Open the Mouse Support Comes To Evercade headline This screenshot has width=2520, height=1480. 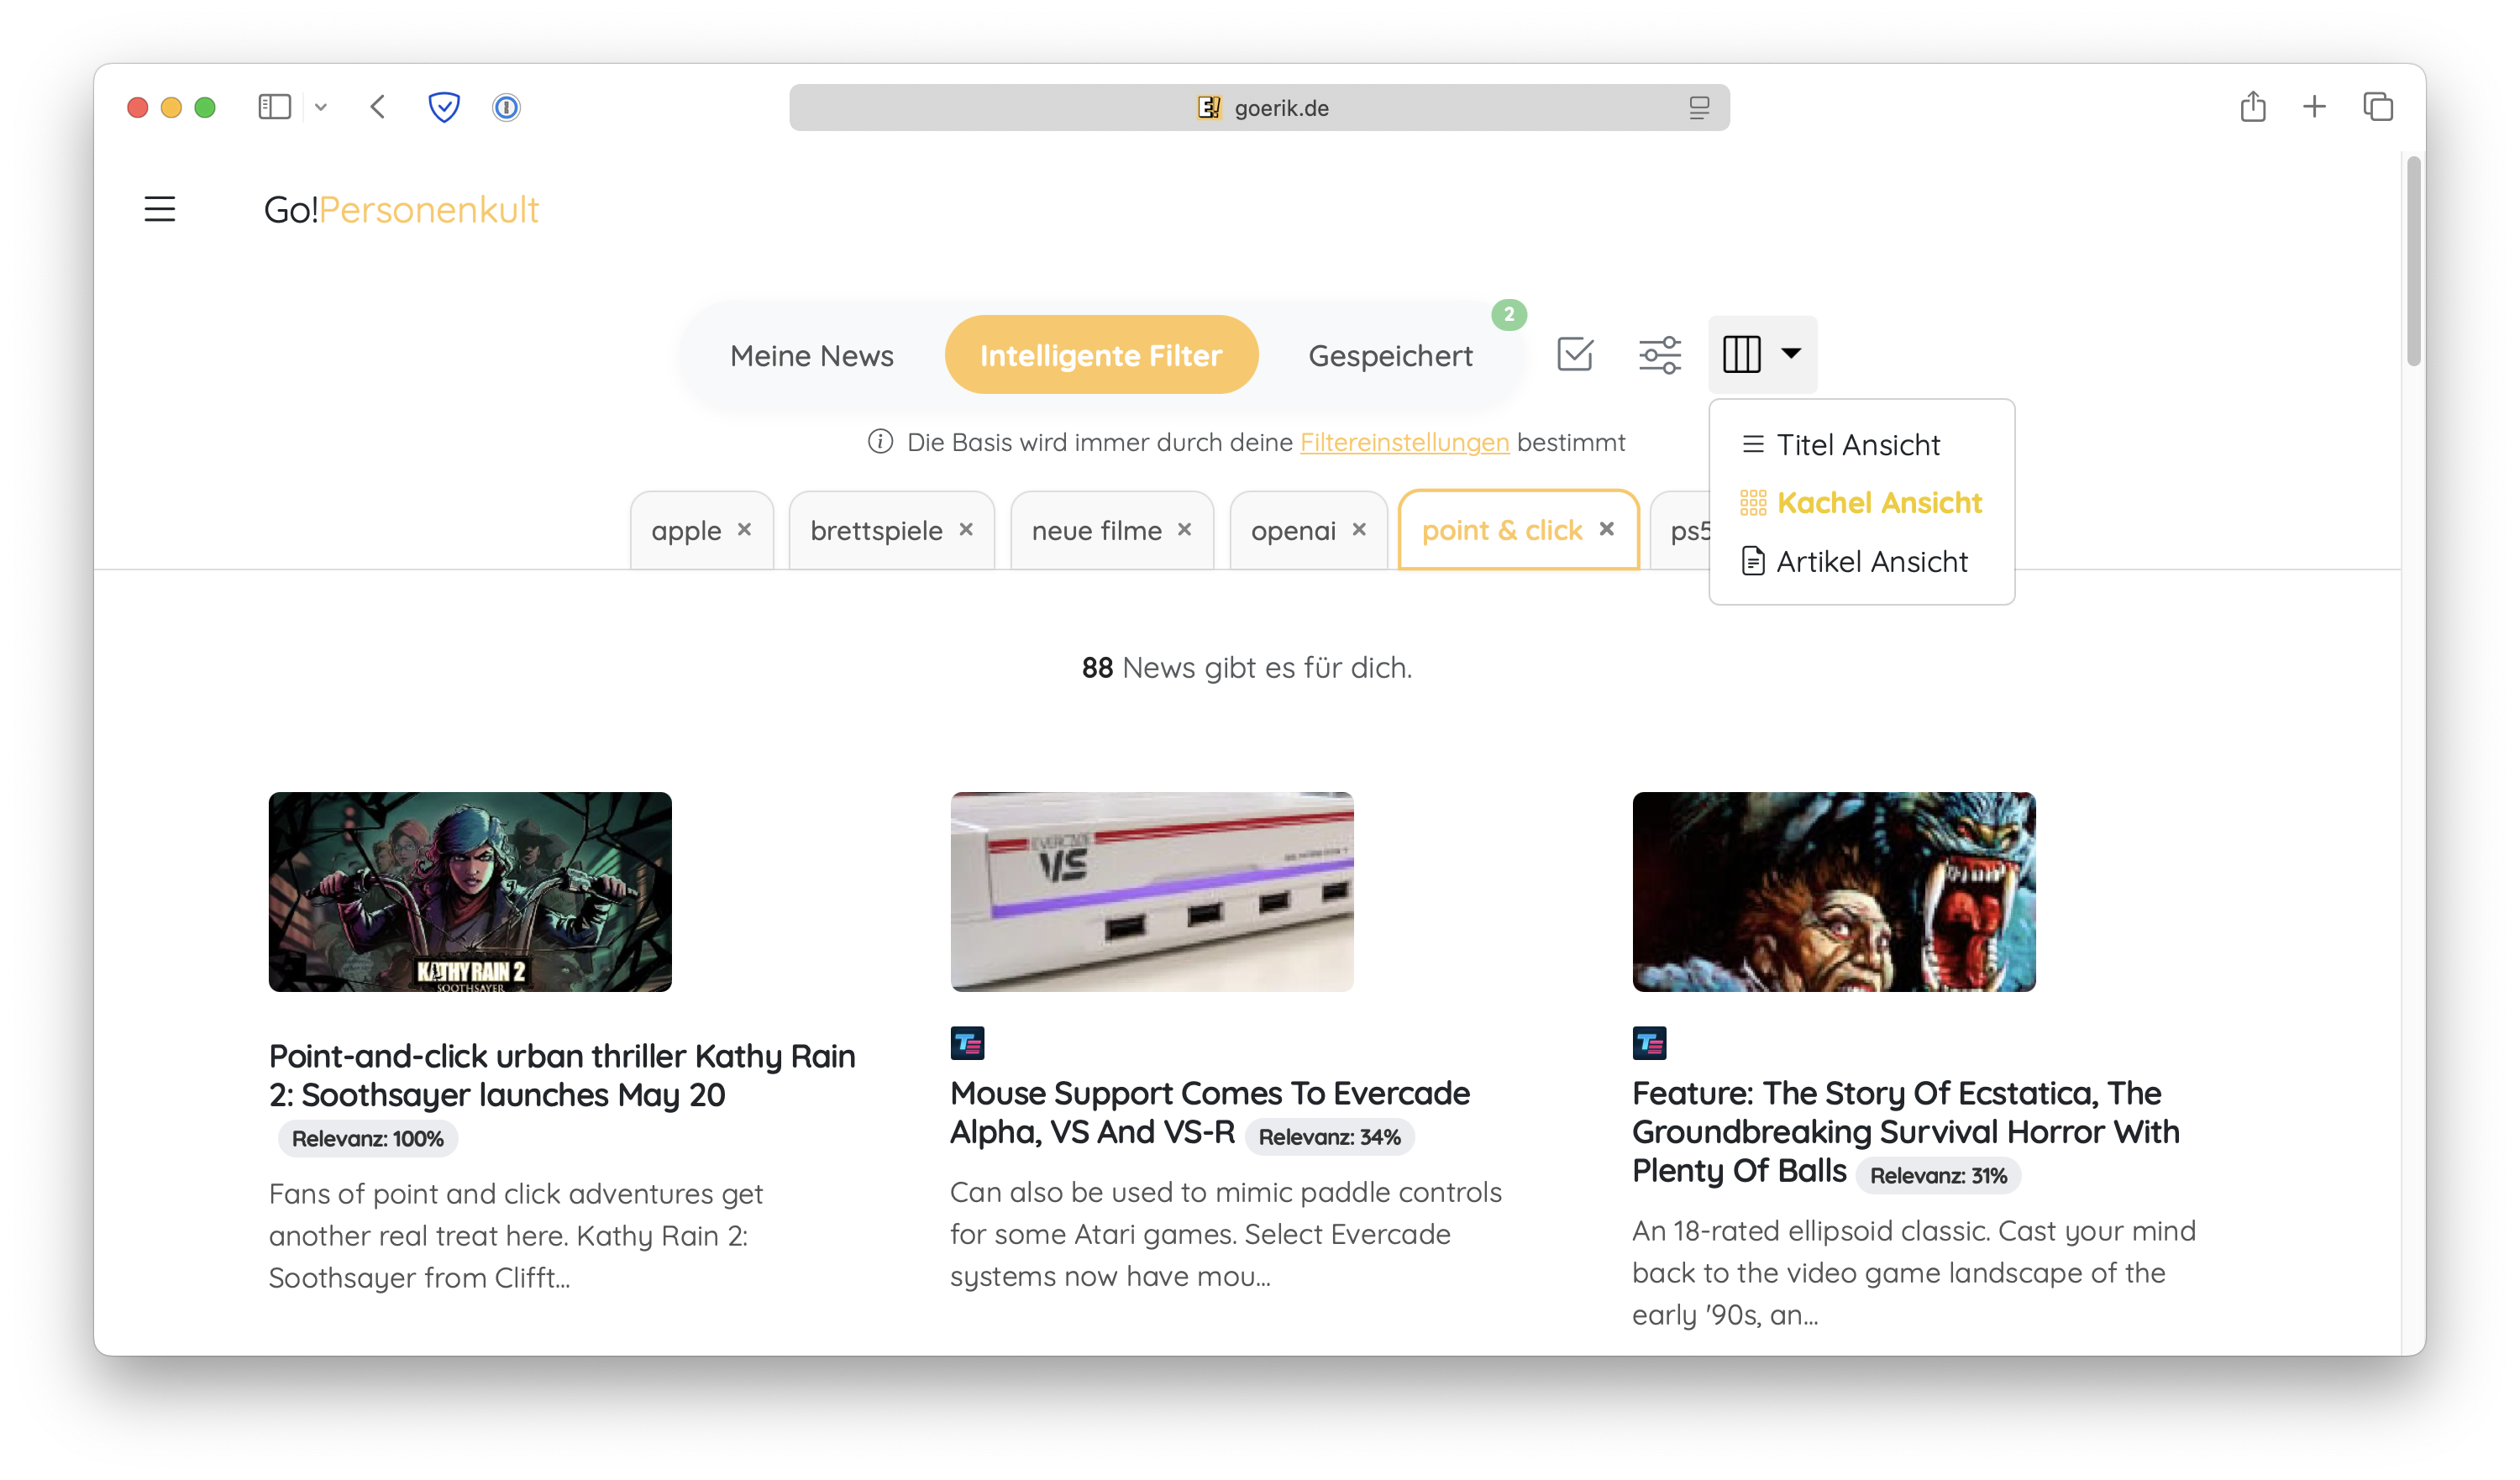[1210, 1112]
